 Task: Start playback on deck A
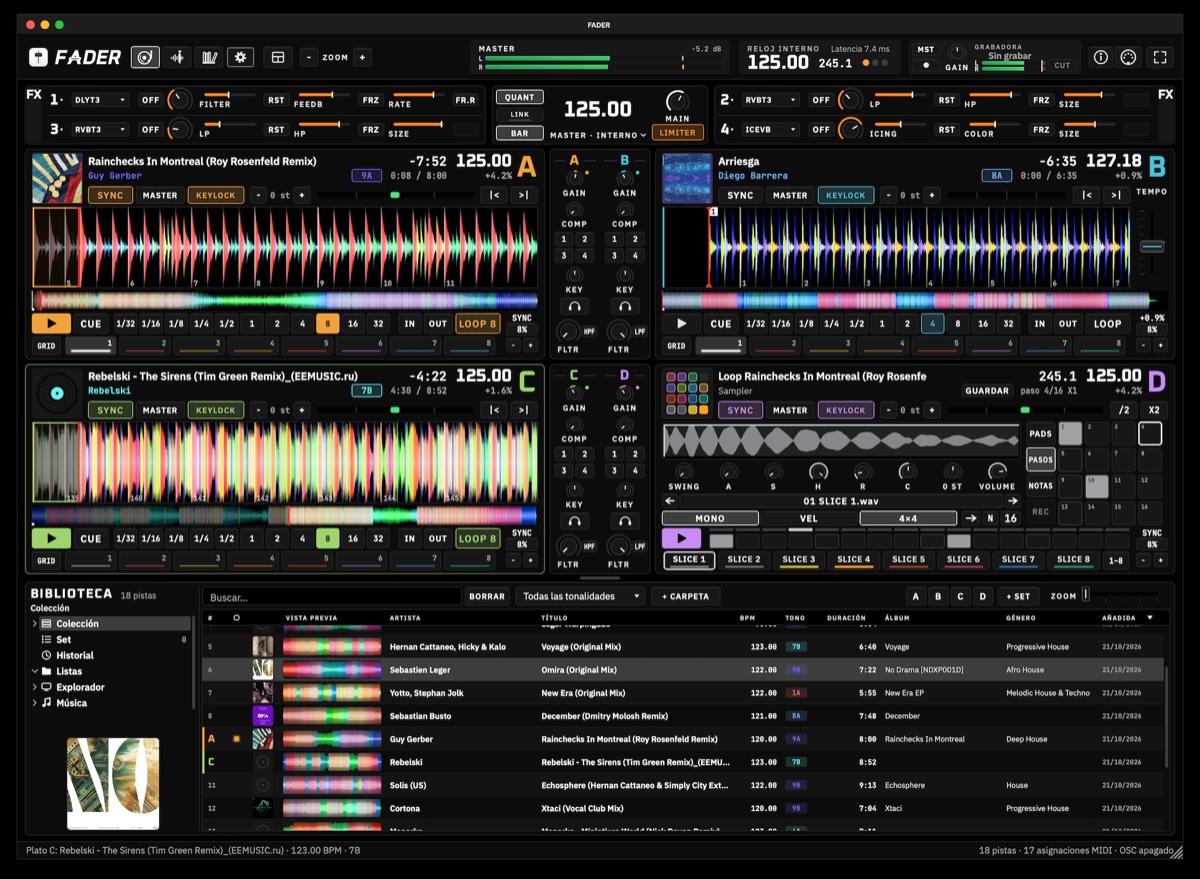click(51, 324)
